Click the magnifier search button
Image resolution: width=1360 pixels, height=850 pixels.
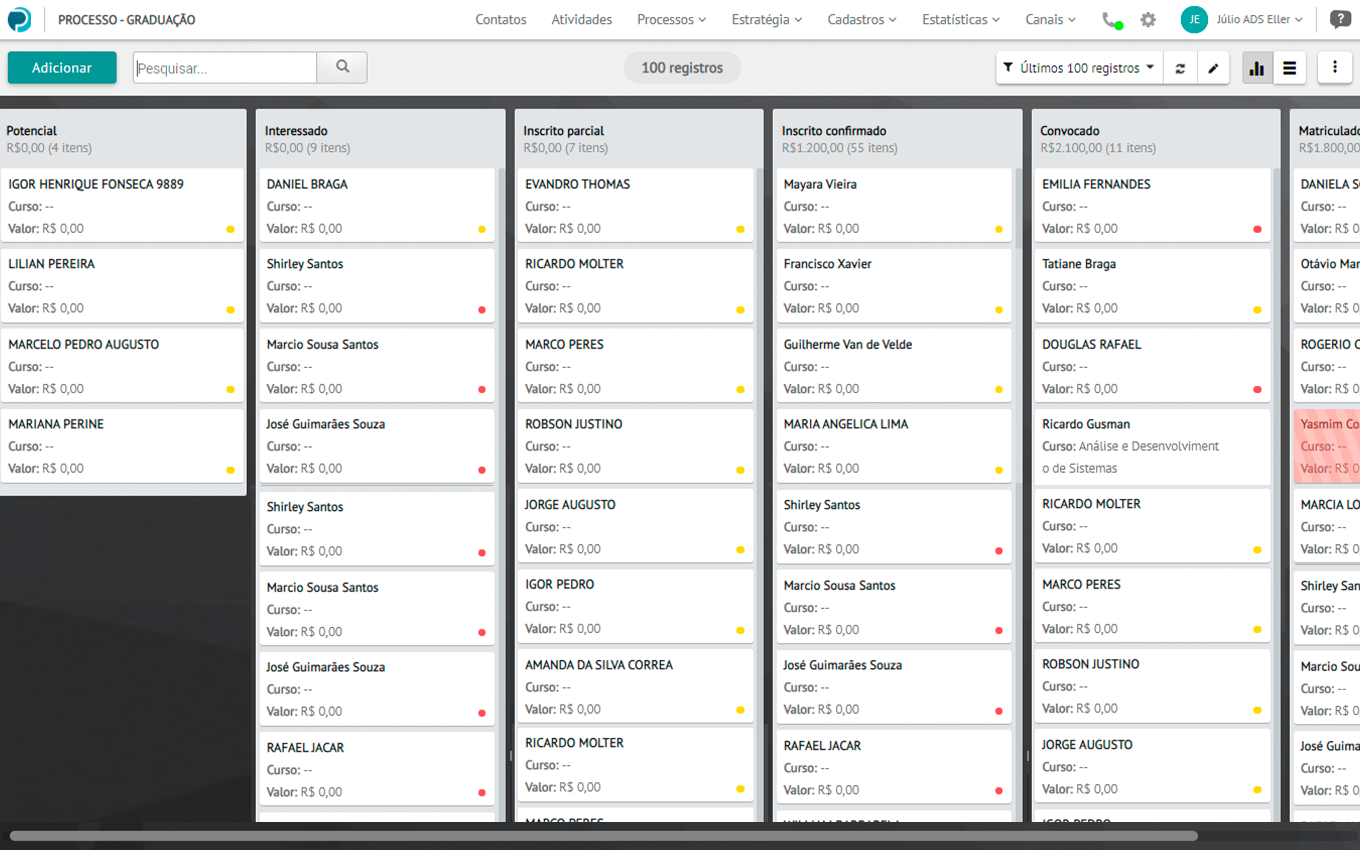point(342,67)
